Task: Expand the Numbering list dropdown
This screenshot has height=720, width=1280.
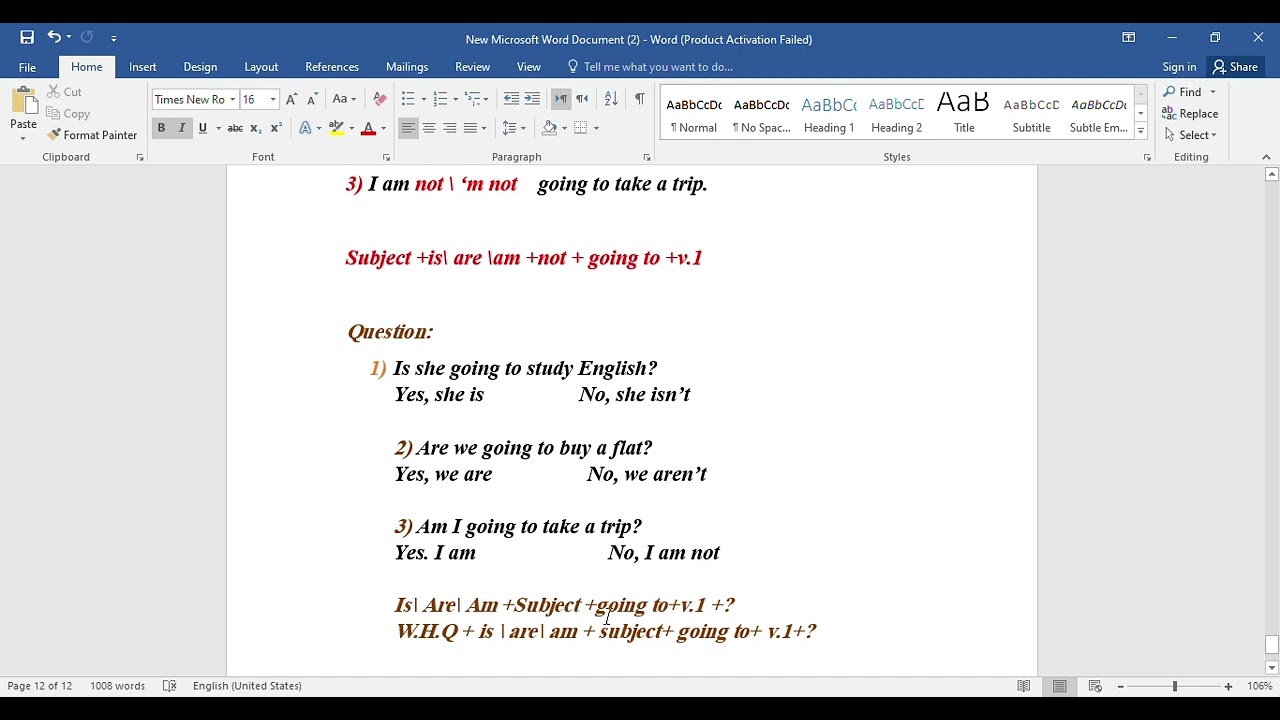Action: pos(455,99)
